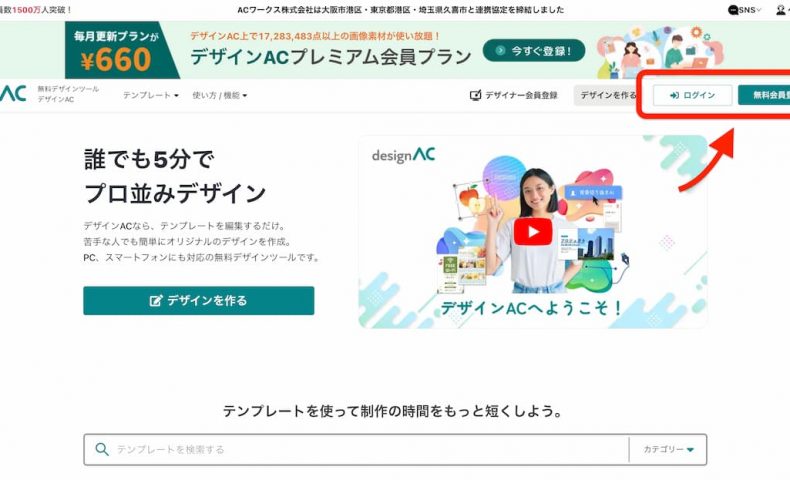Image resolution: width=790 pixels, height=480 pixels.
Task: Click the large teal デザインを作る button
Action: 199,301
